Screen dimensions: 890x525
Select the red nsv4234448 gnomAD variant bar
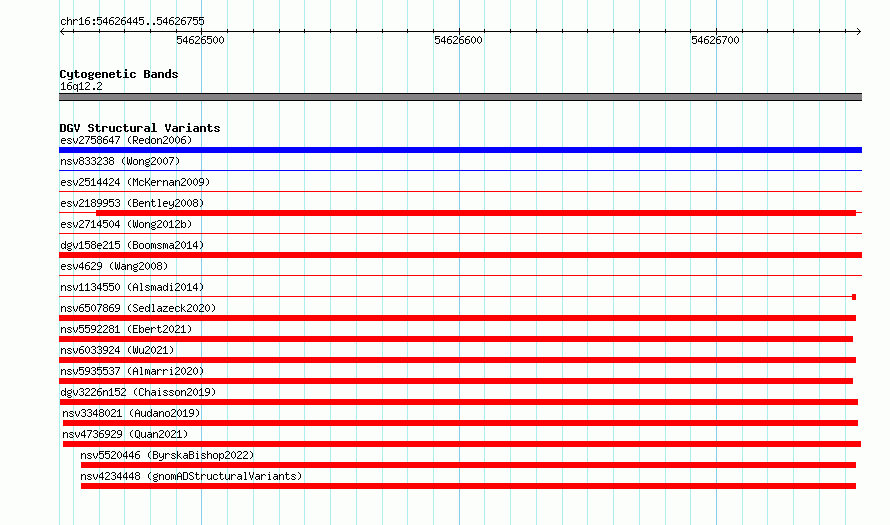click(x=468, y=486)
